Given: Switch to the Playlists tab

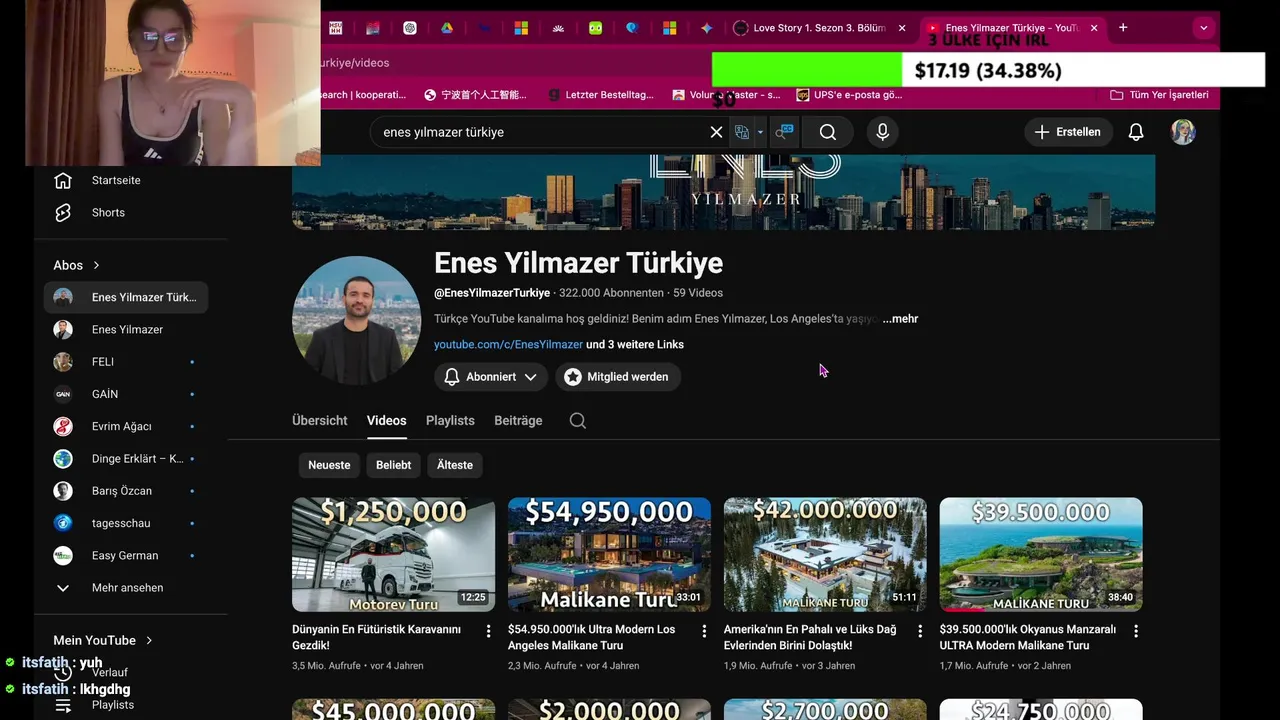Looking at the screenshot, I should pyautogui.click(x=450, y=421).
